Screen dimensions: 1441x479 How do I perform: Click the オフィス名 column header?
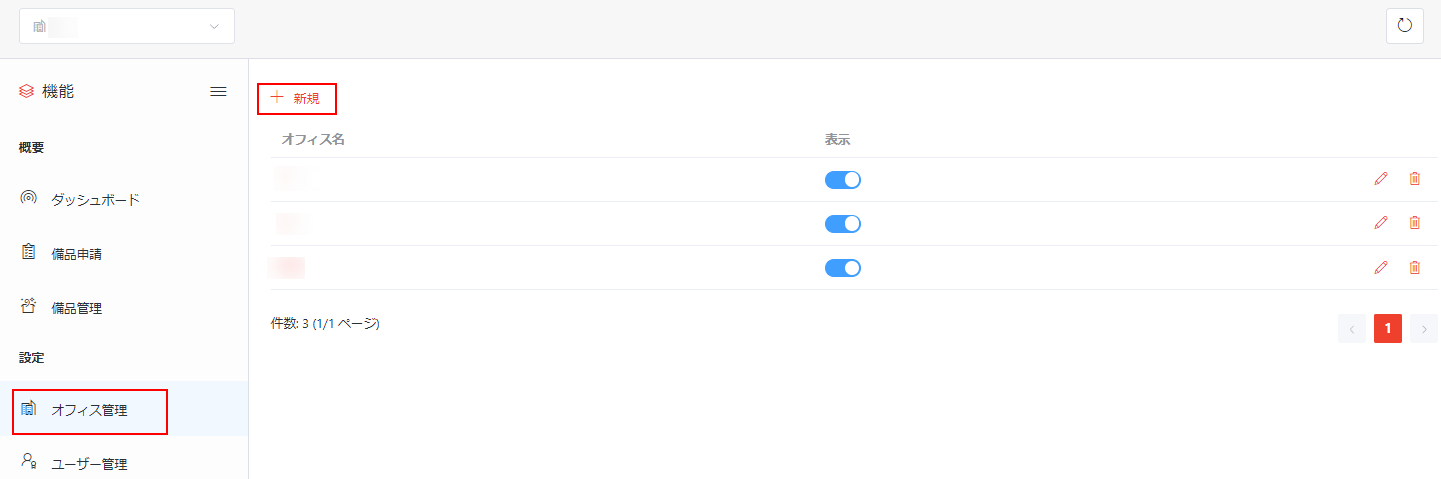click(313, 140)
